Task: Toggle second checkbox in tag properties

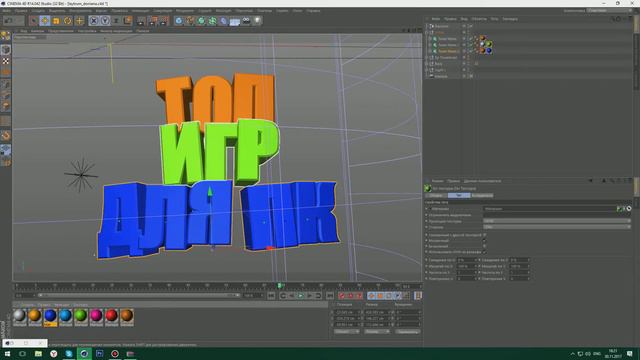Action: 484,241
